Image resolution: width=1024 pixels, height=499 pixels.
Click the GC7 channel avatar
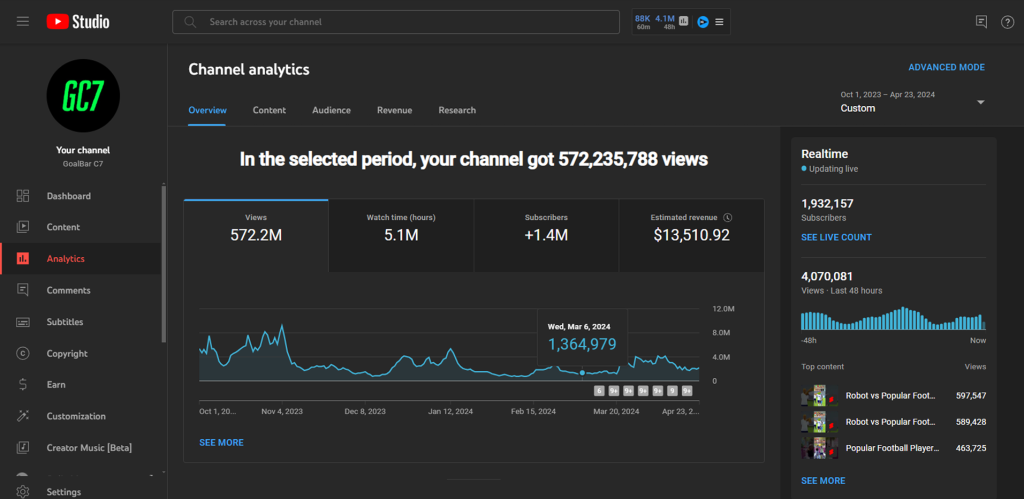click(83, 95)
